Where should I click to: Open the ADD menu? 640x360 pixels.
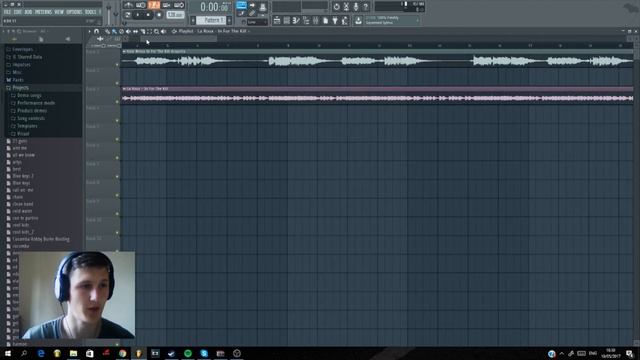click(x=28, y=12)
